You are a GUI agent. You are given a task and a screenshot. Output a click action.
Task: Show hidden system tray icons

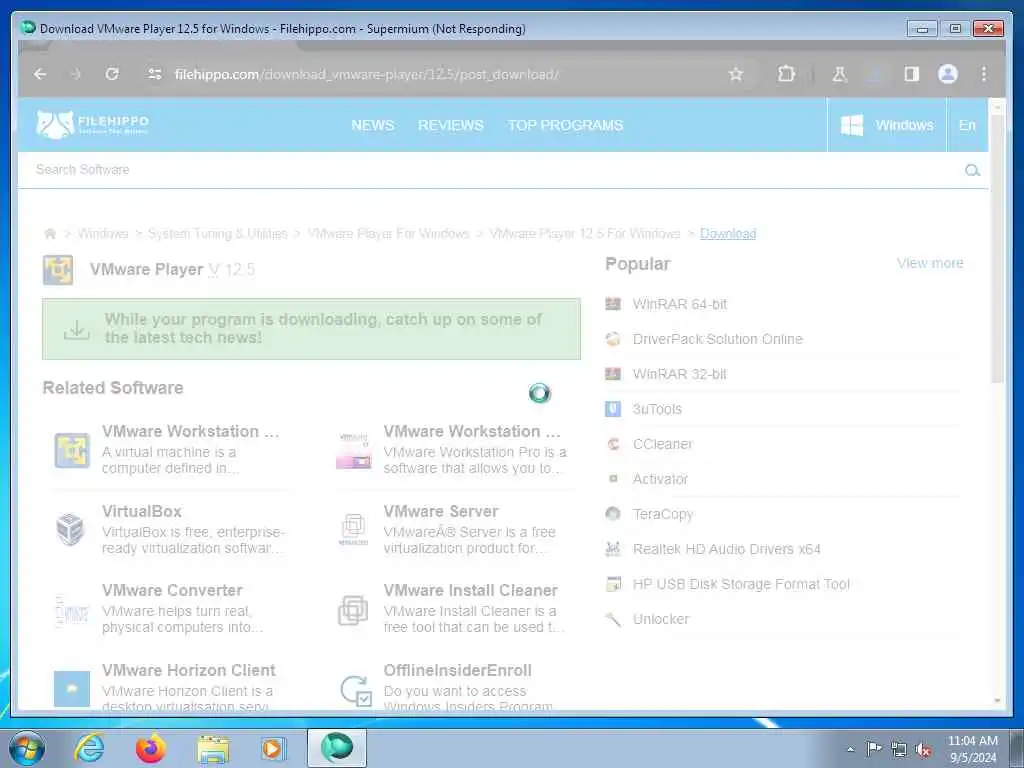pos(850,750)
